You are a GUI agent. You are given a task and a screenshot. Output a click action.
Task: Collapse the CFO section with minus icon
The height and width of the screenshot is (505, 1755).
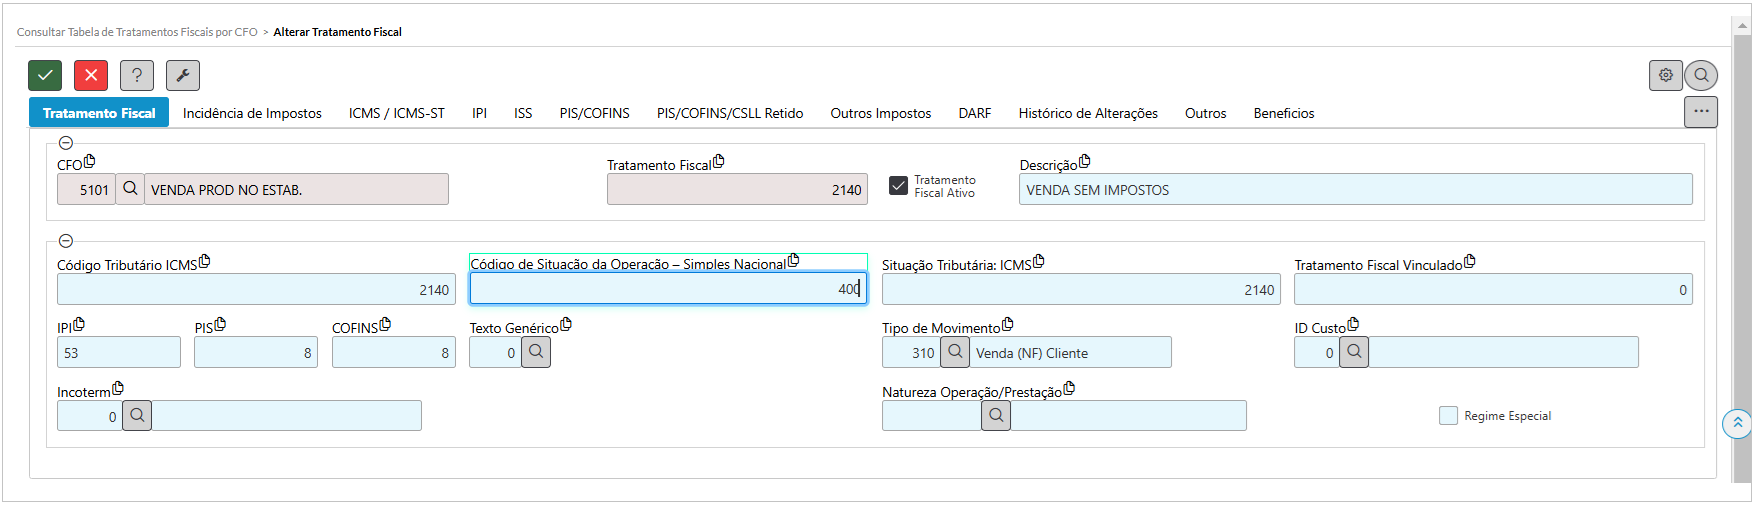(x=66, y=143)
